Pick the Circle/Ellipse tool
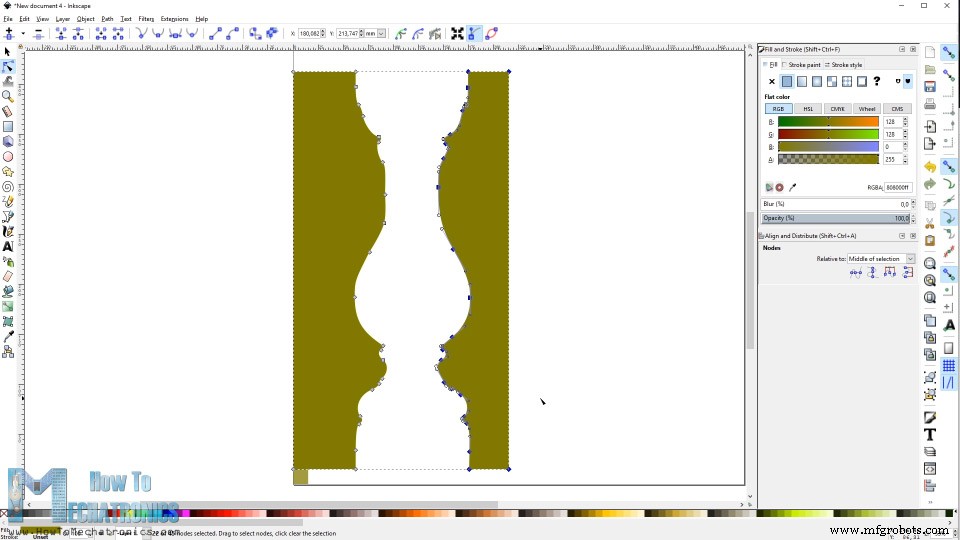The height and width of the screenshot is (540, 960). click(8, 156)
